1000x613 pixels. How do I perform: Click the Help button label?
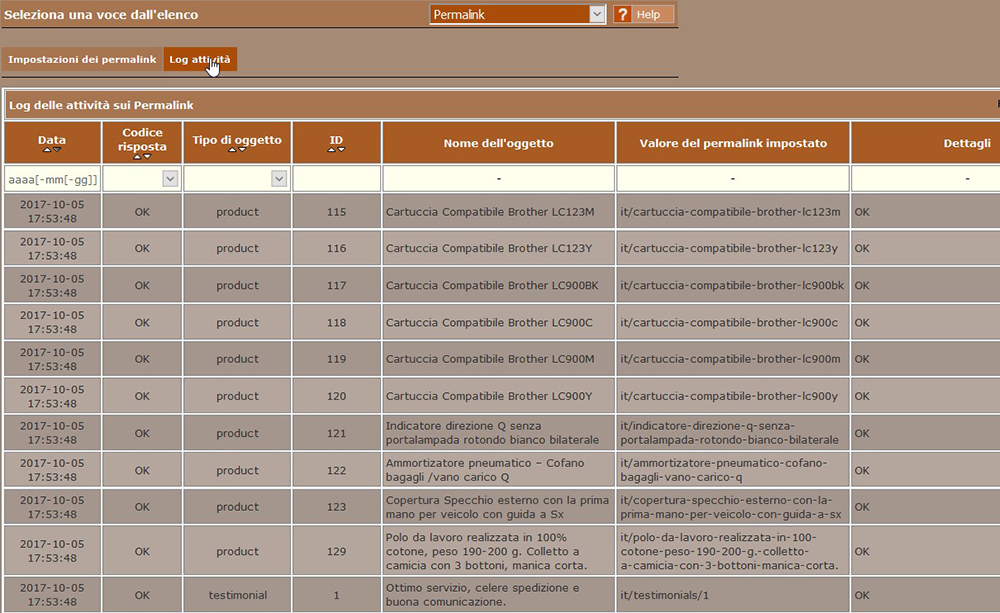click(x=648, y=14)
